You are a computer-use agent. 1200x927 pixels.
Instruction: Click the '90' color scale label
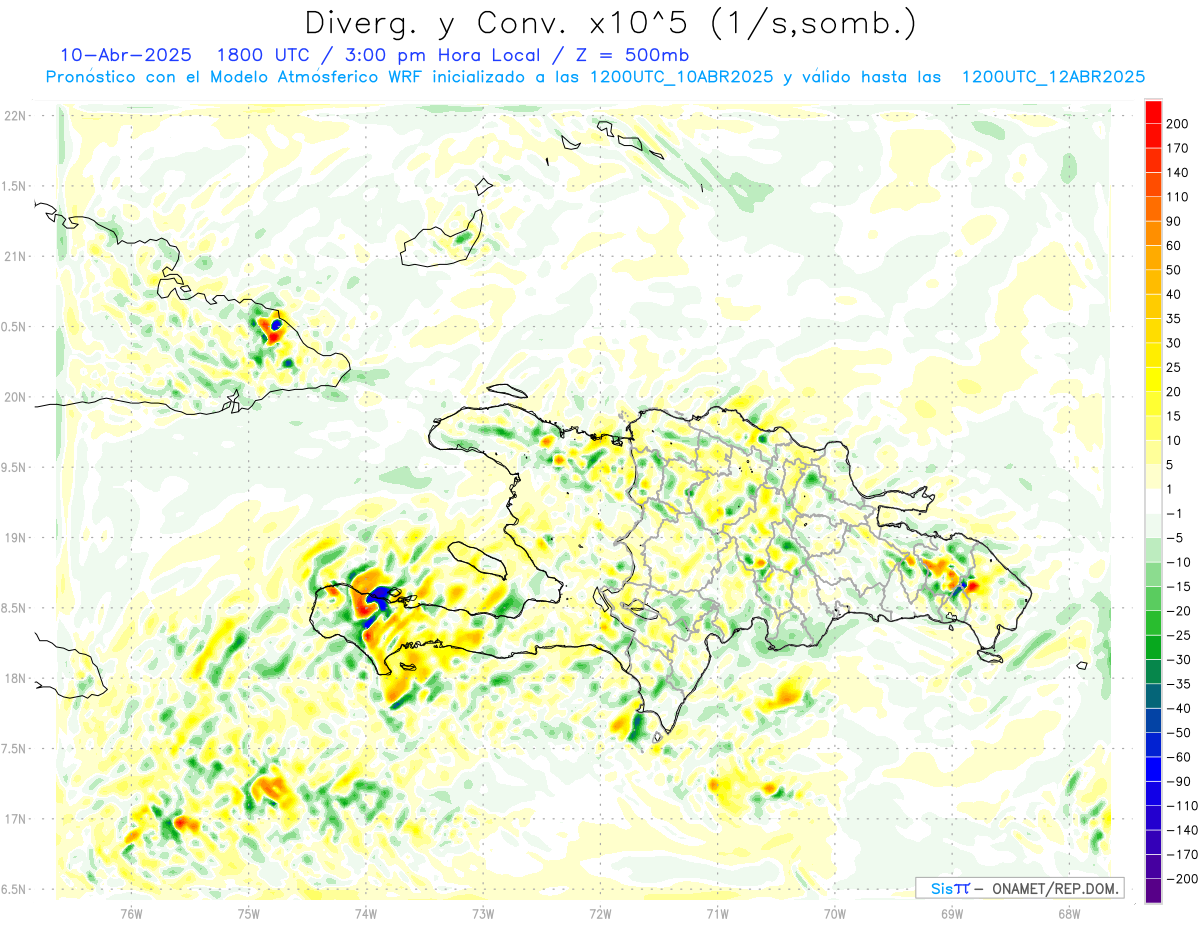(1176, 221)
